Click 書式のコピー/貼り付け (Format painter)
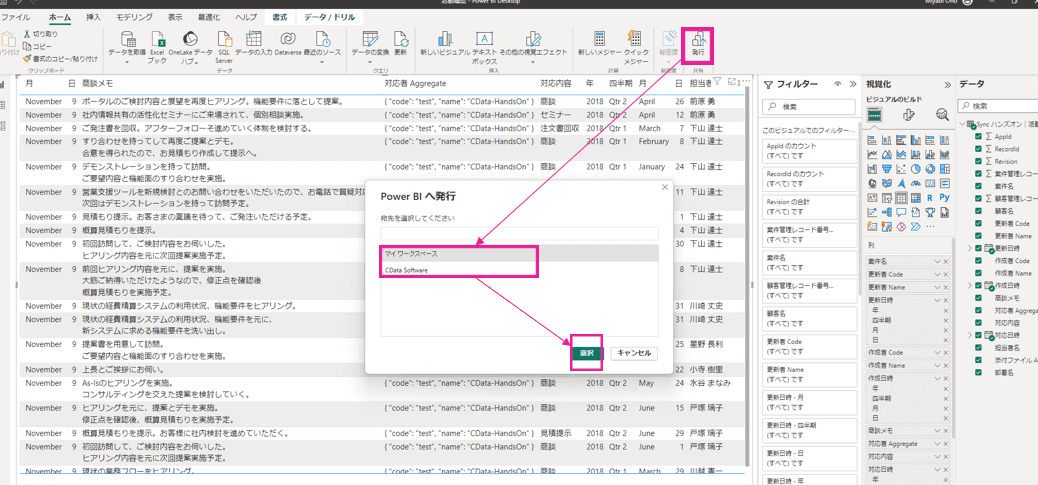The image size is (1038, 485). (60, 58)
